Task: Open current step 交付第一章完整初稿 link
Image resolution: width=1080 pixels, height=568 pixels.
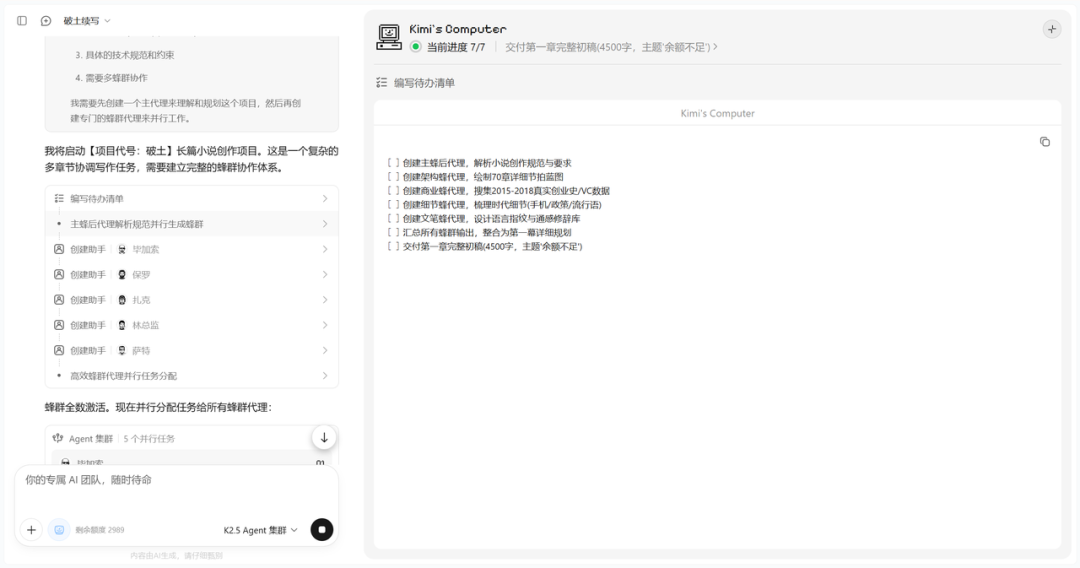Action: [x=611, y=47]
